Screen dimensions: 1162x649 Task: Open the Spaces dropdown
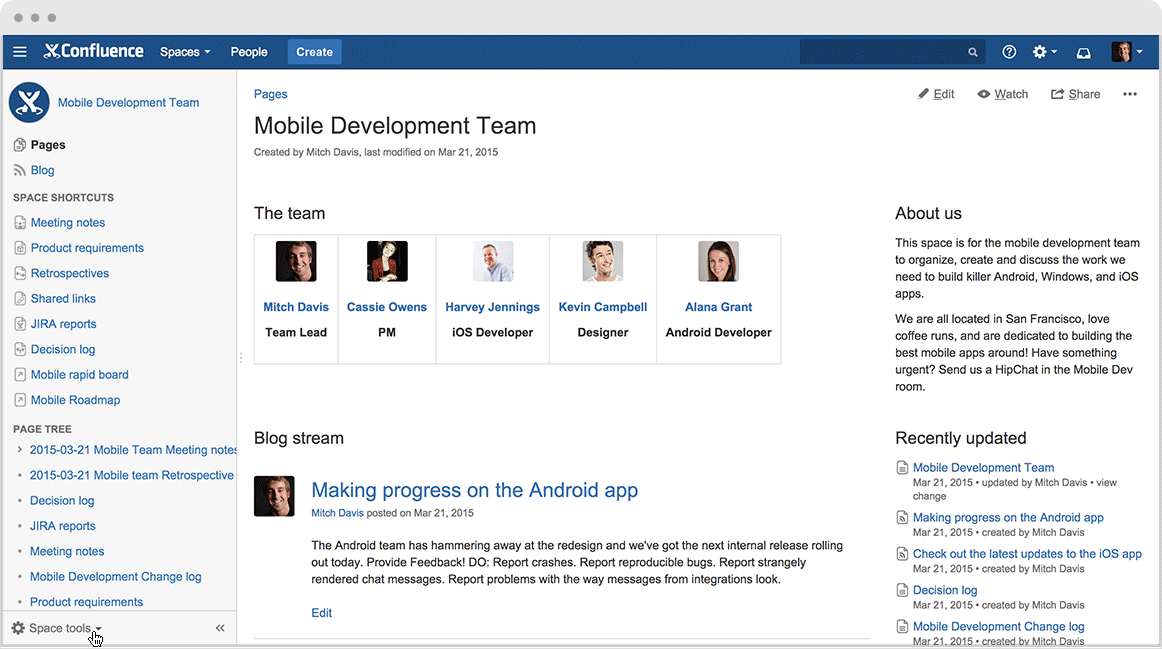[184, 51]
